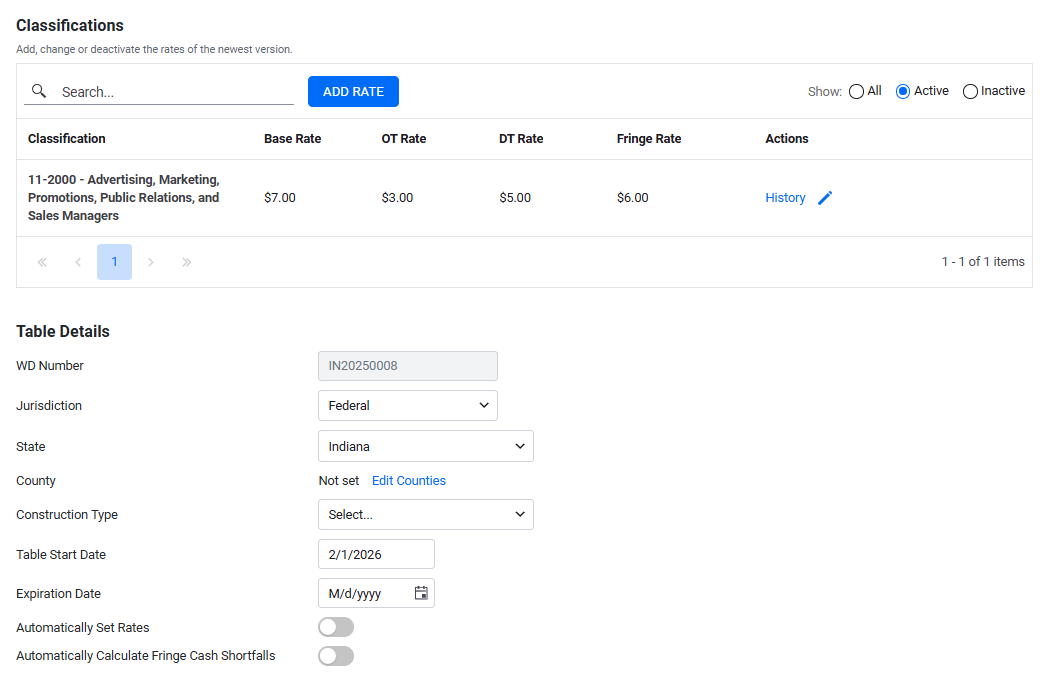Click the Classification column header
Image resolution: width=1051 pixels, height=677 pixels.
point(66,139)
